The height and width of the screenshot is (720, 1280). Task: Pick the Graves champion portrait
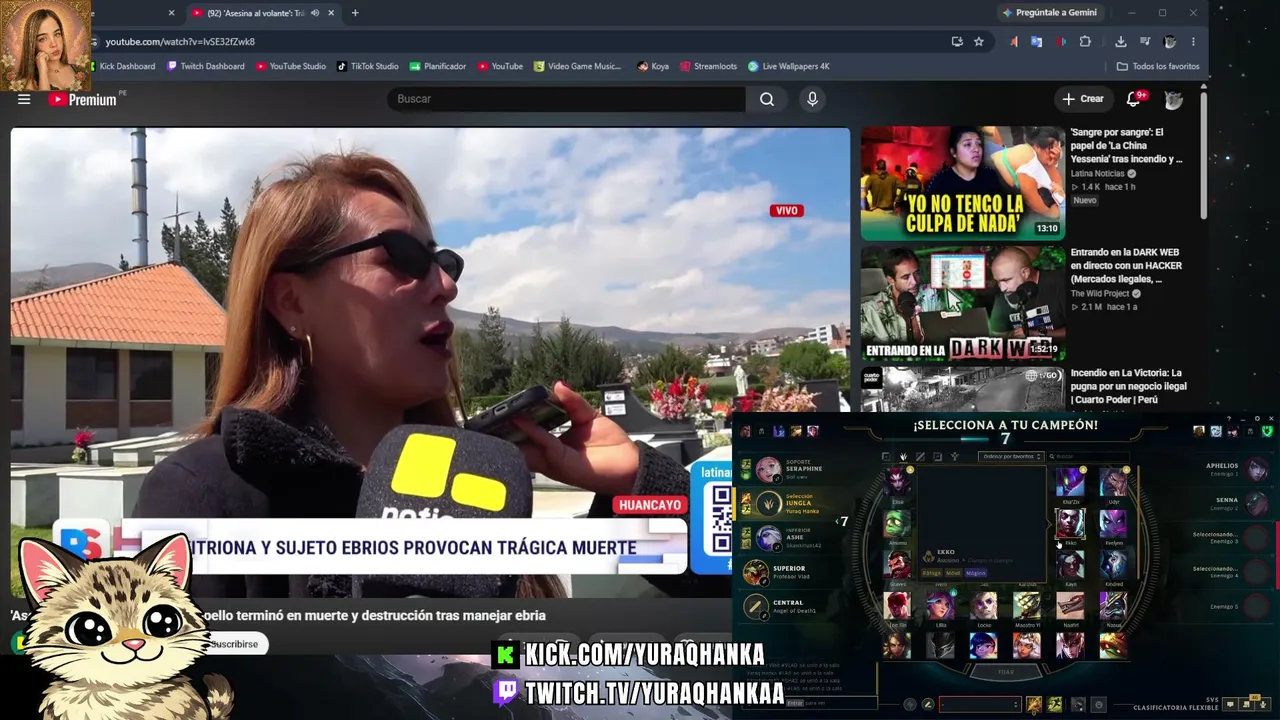point(897,565)
